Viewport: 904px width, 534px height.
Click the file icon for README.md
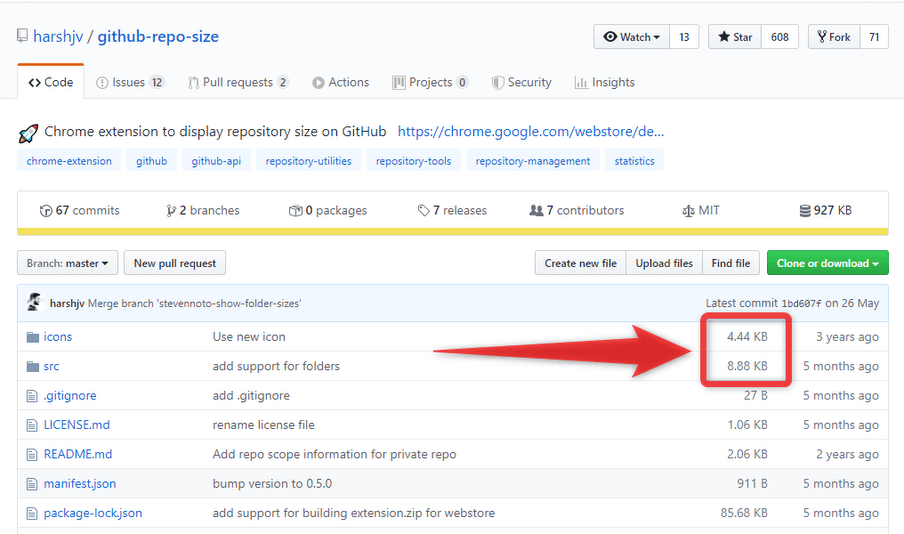32,455
